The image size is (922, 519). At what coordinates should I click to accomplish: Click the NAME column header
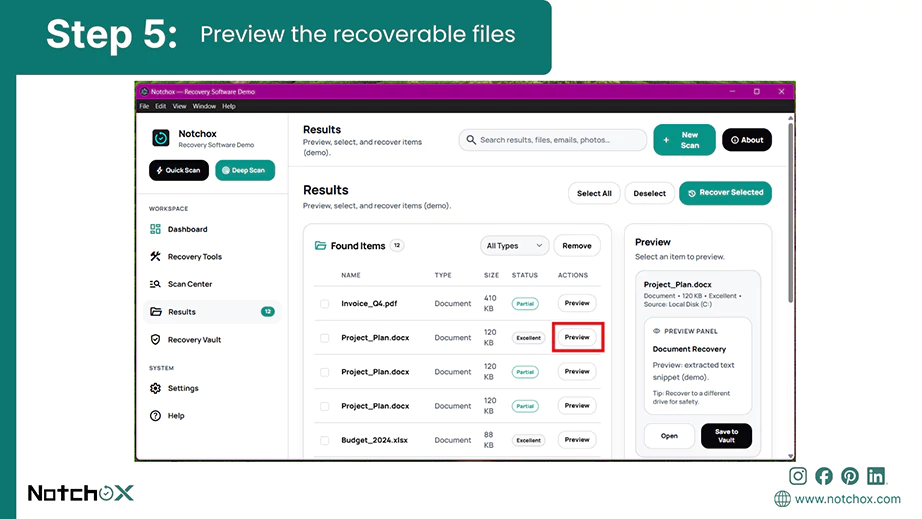pos(351,275)
